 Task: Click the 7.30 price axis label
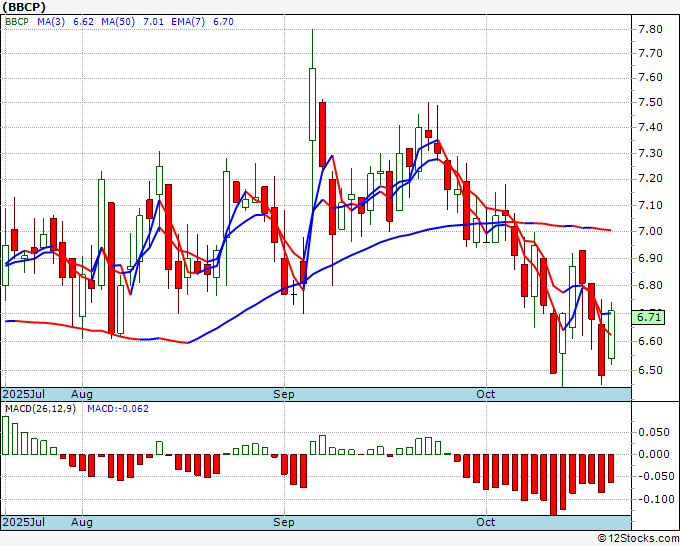click(650, 153)
